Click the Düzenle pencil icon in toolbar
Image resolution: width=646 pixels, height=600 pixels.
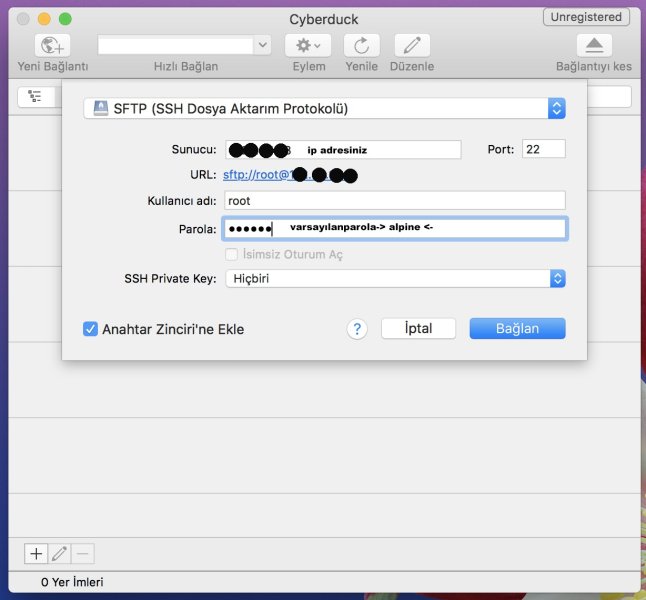pos(412,45)
